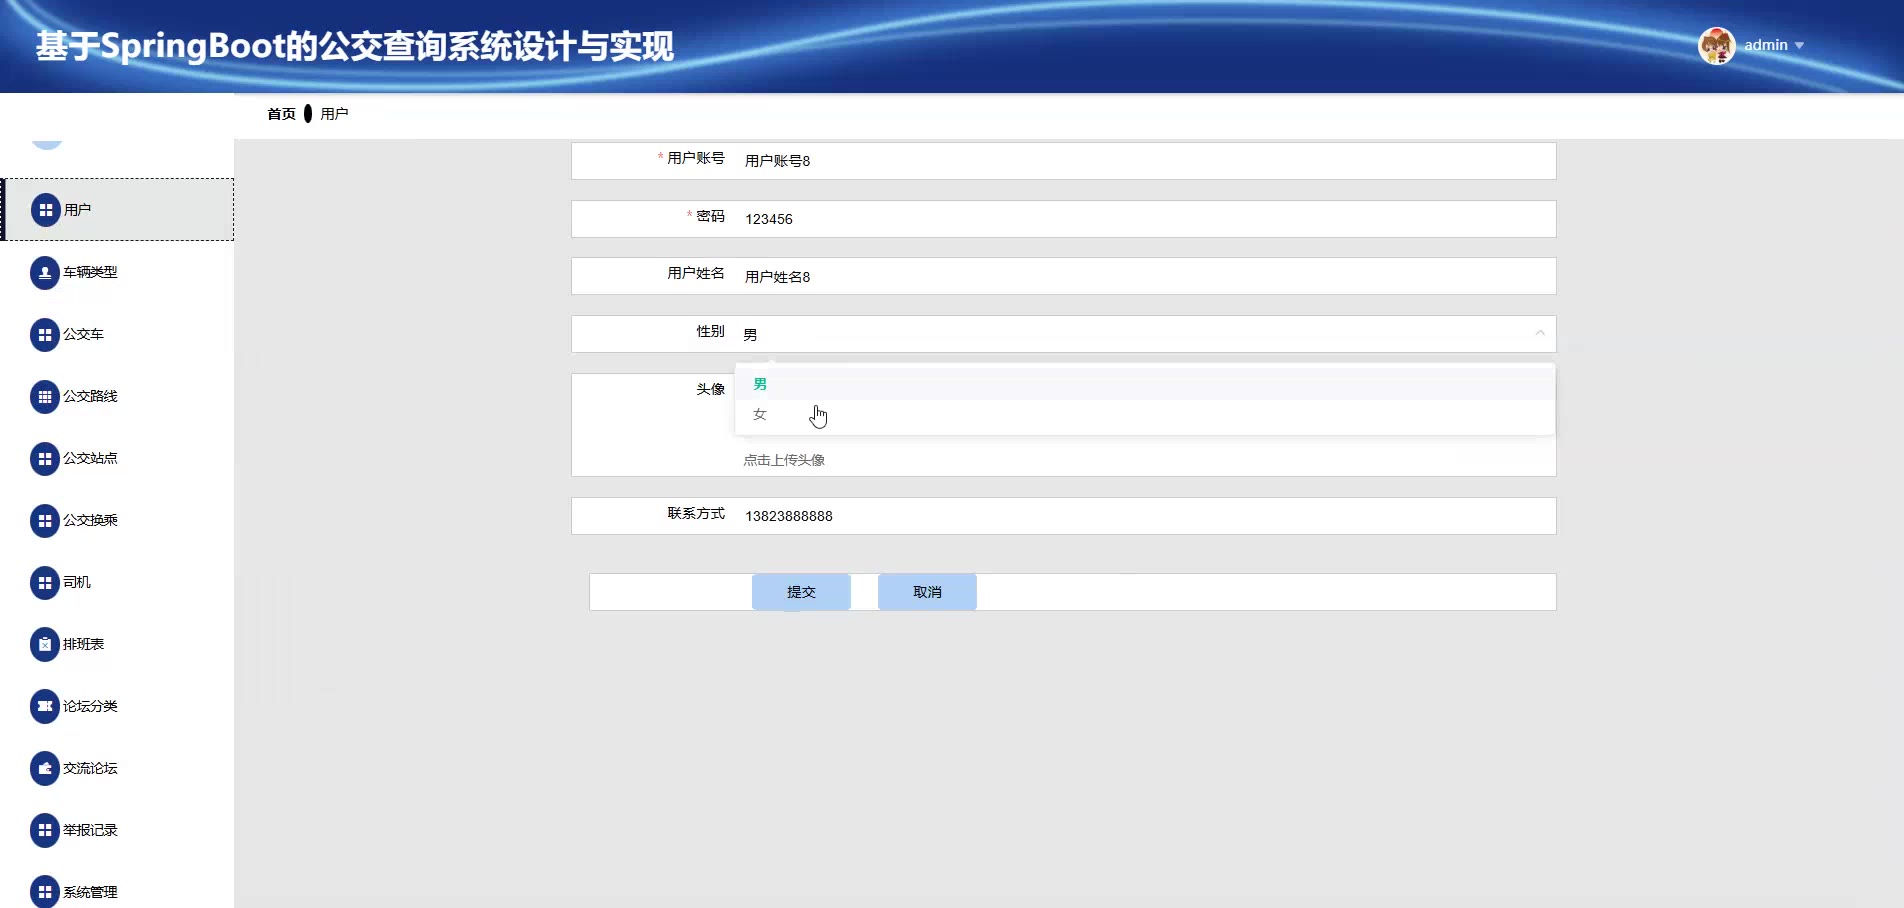1904x908 pixels.
Task: Click the 用户 sidebar icon
Action: pyautogui.click(x=45, y=210)
